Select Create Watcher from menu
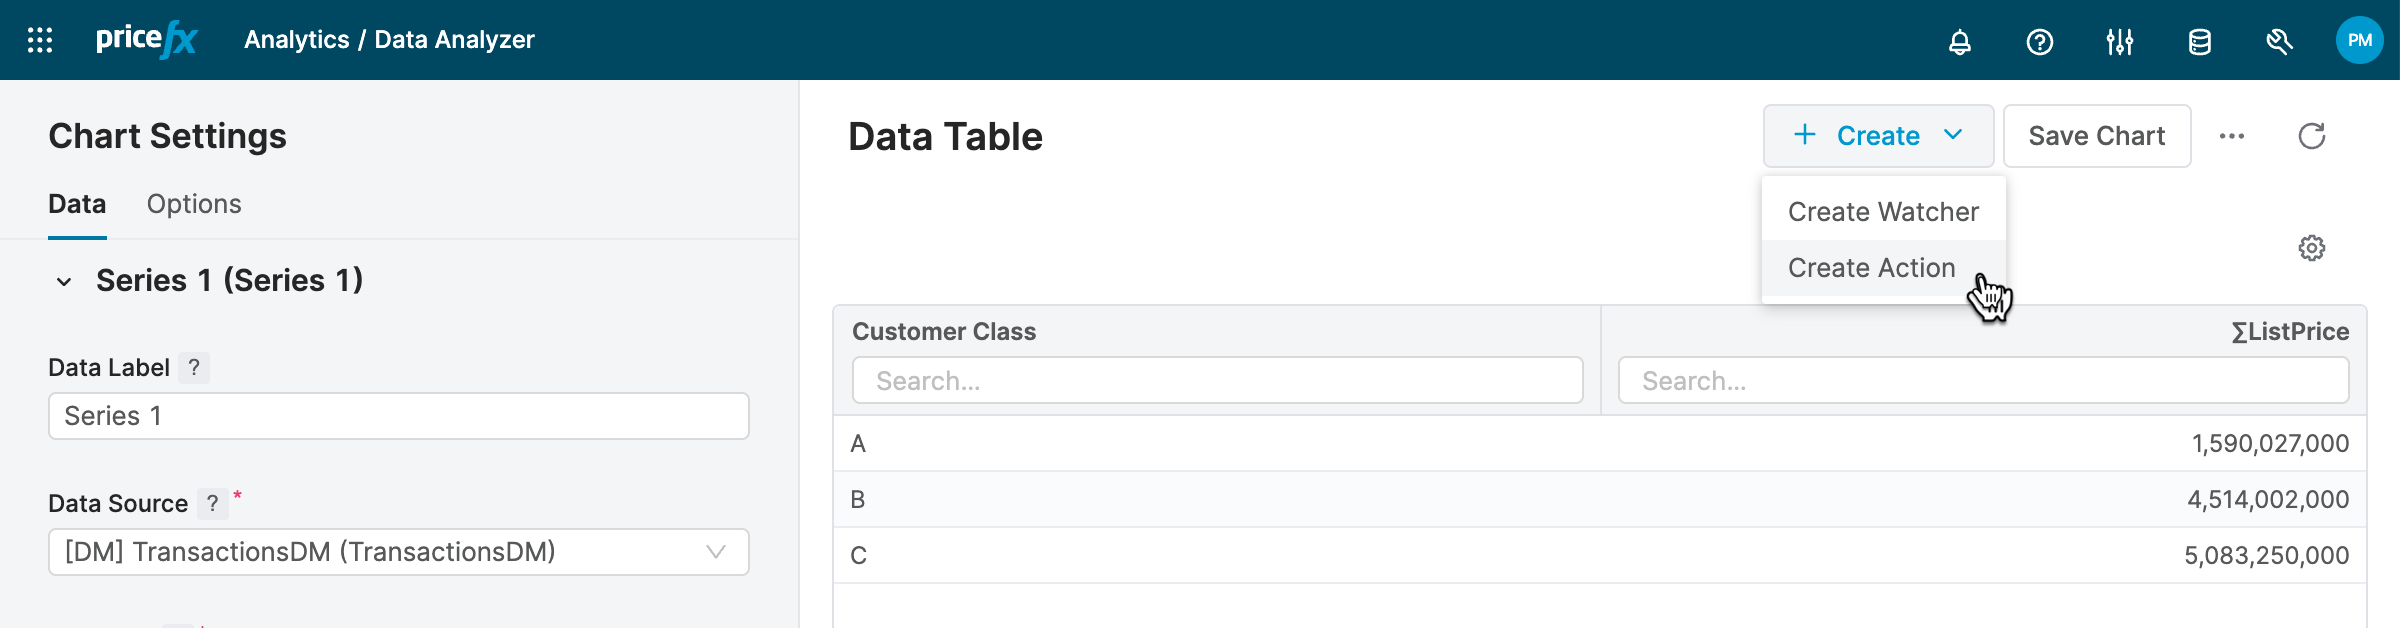2400x628 pixels. pyautogui.click(x=1882, y=212)
